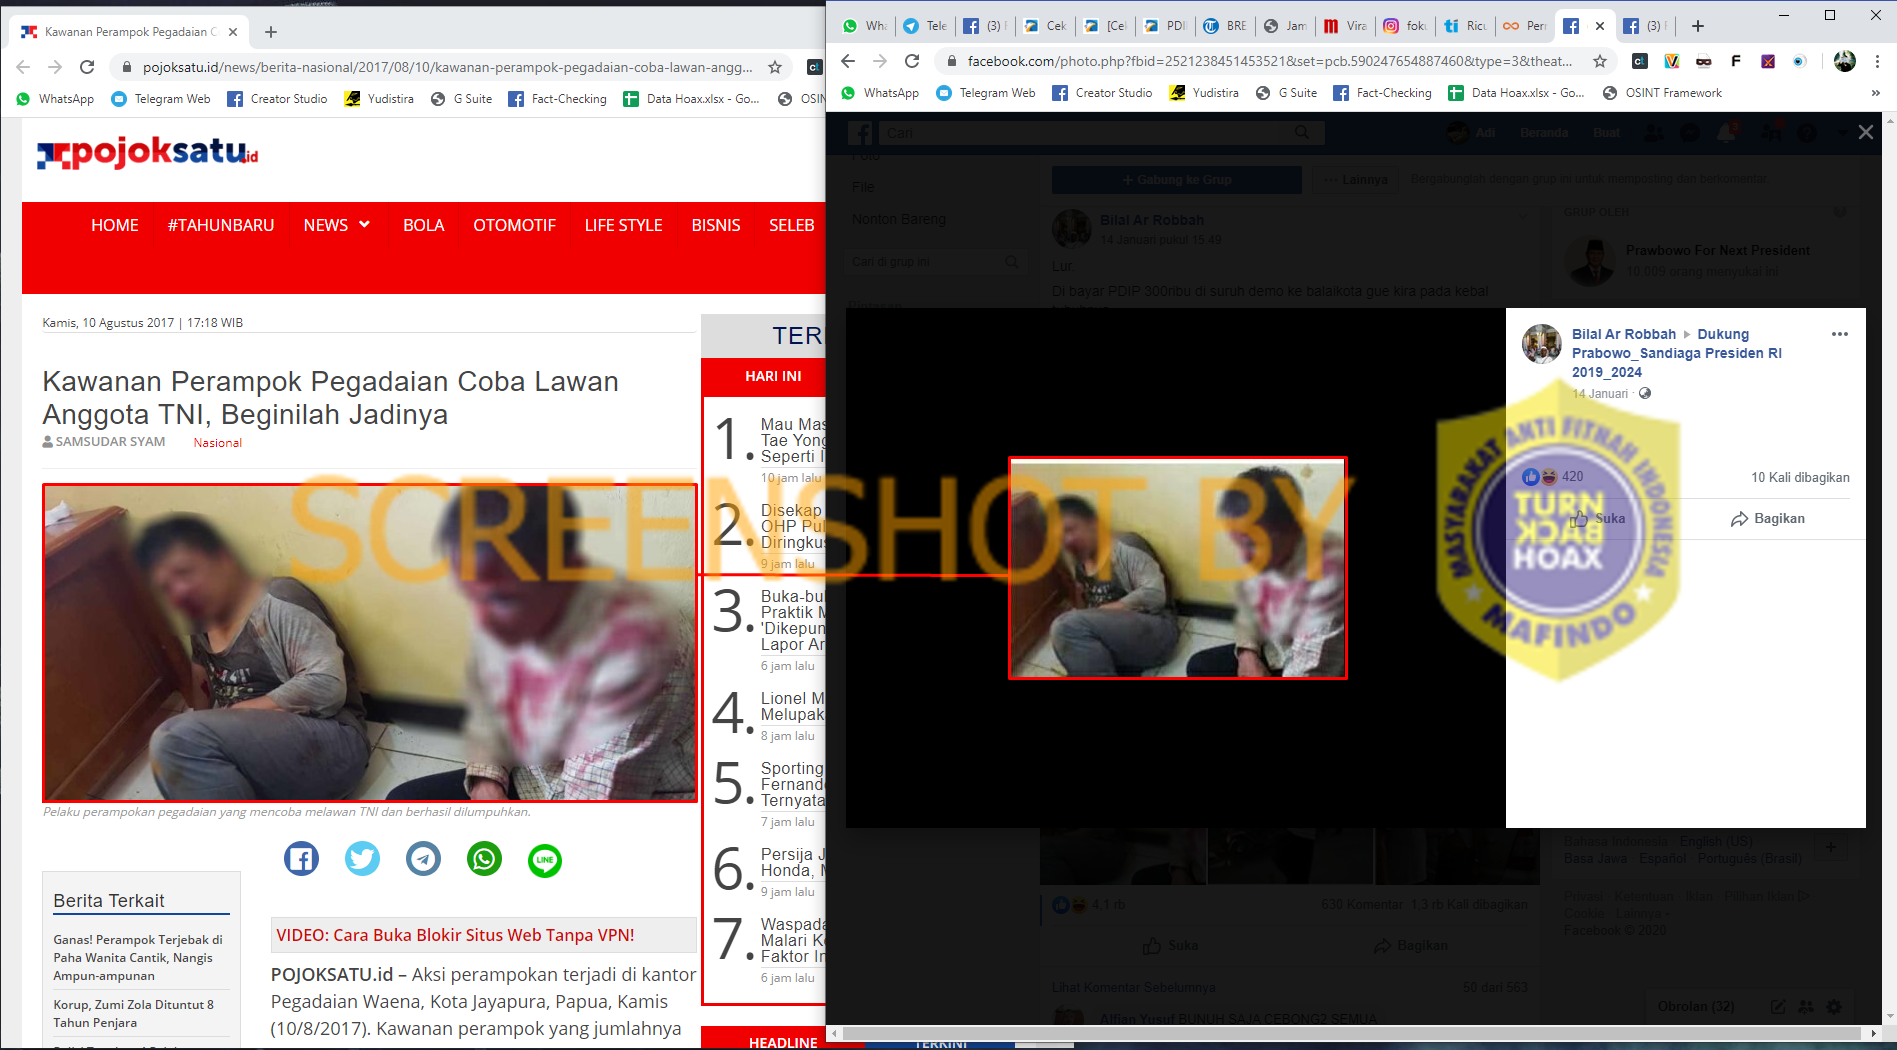Bookmark the Facebook page with the star icon

(x=1600, y=61)
